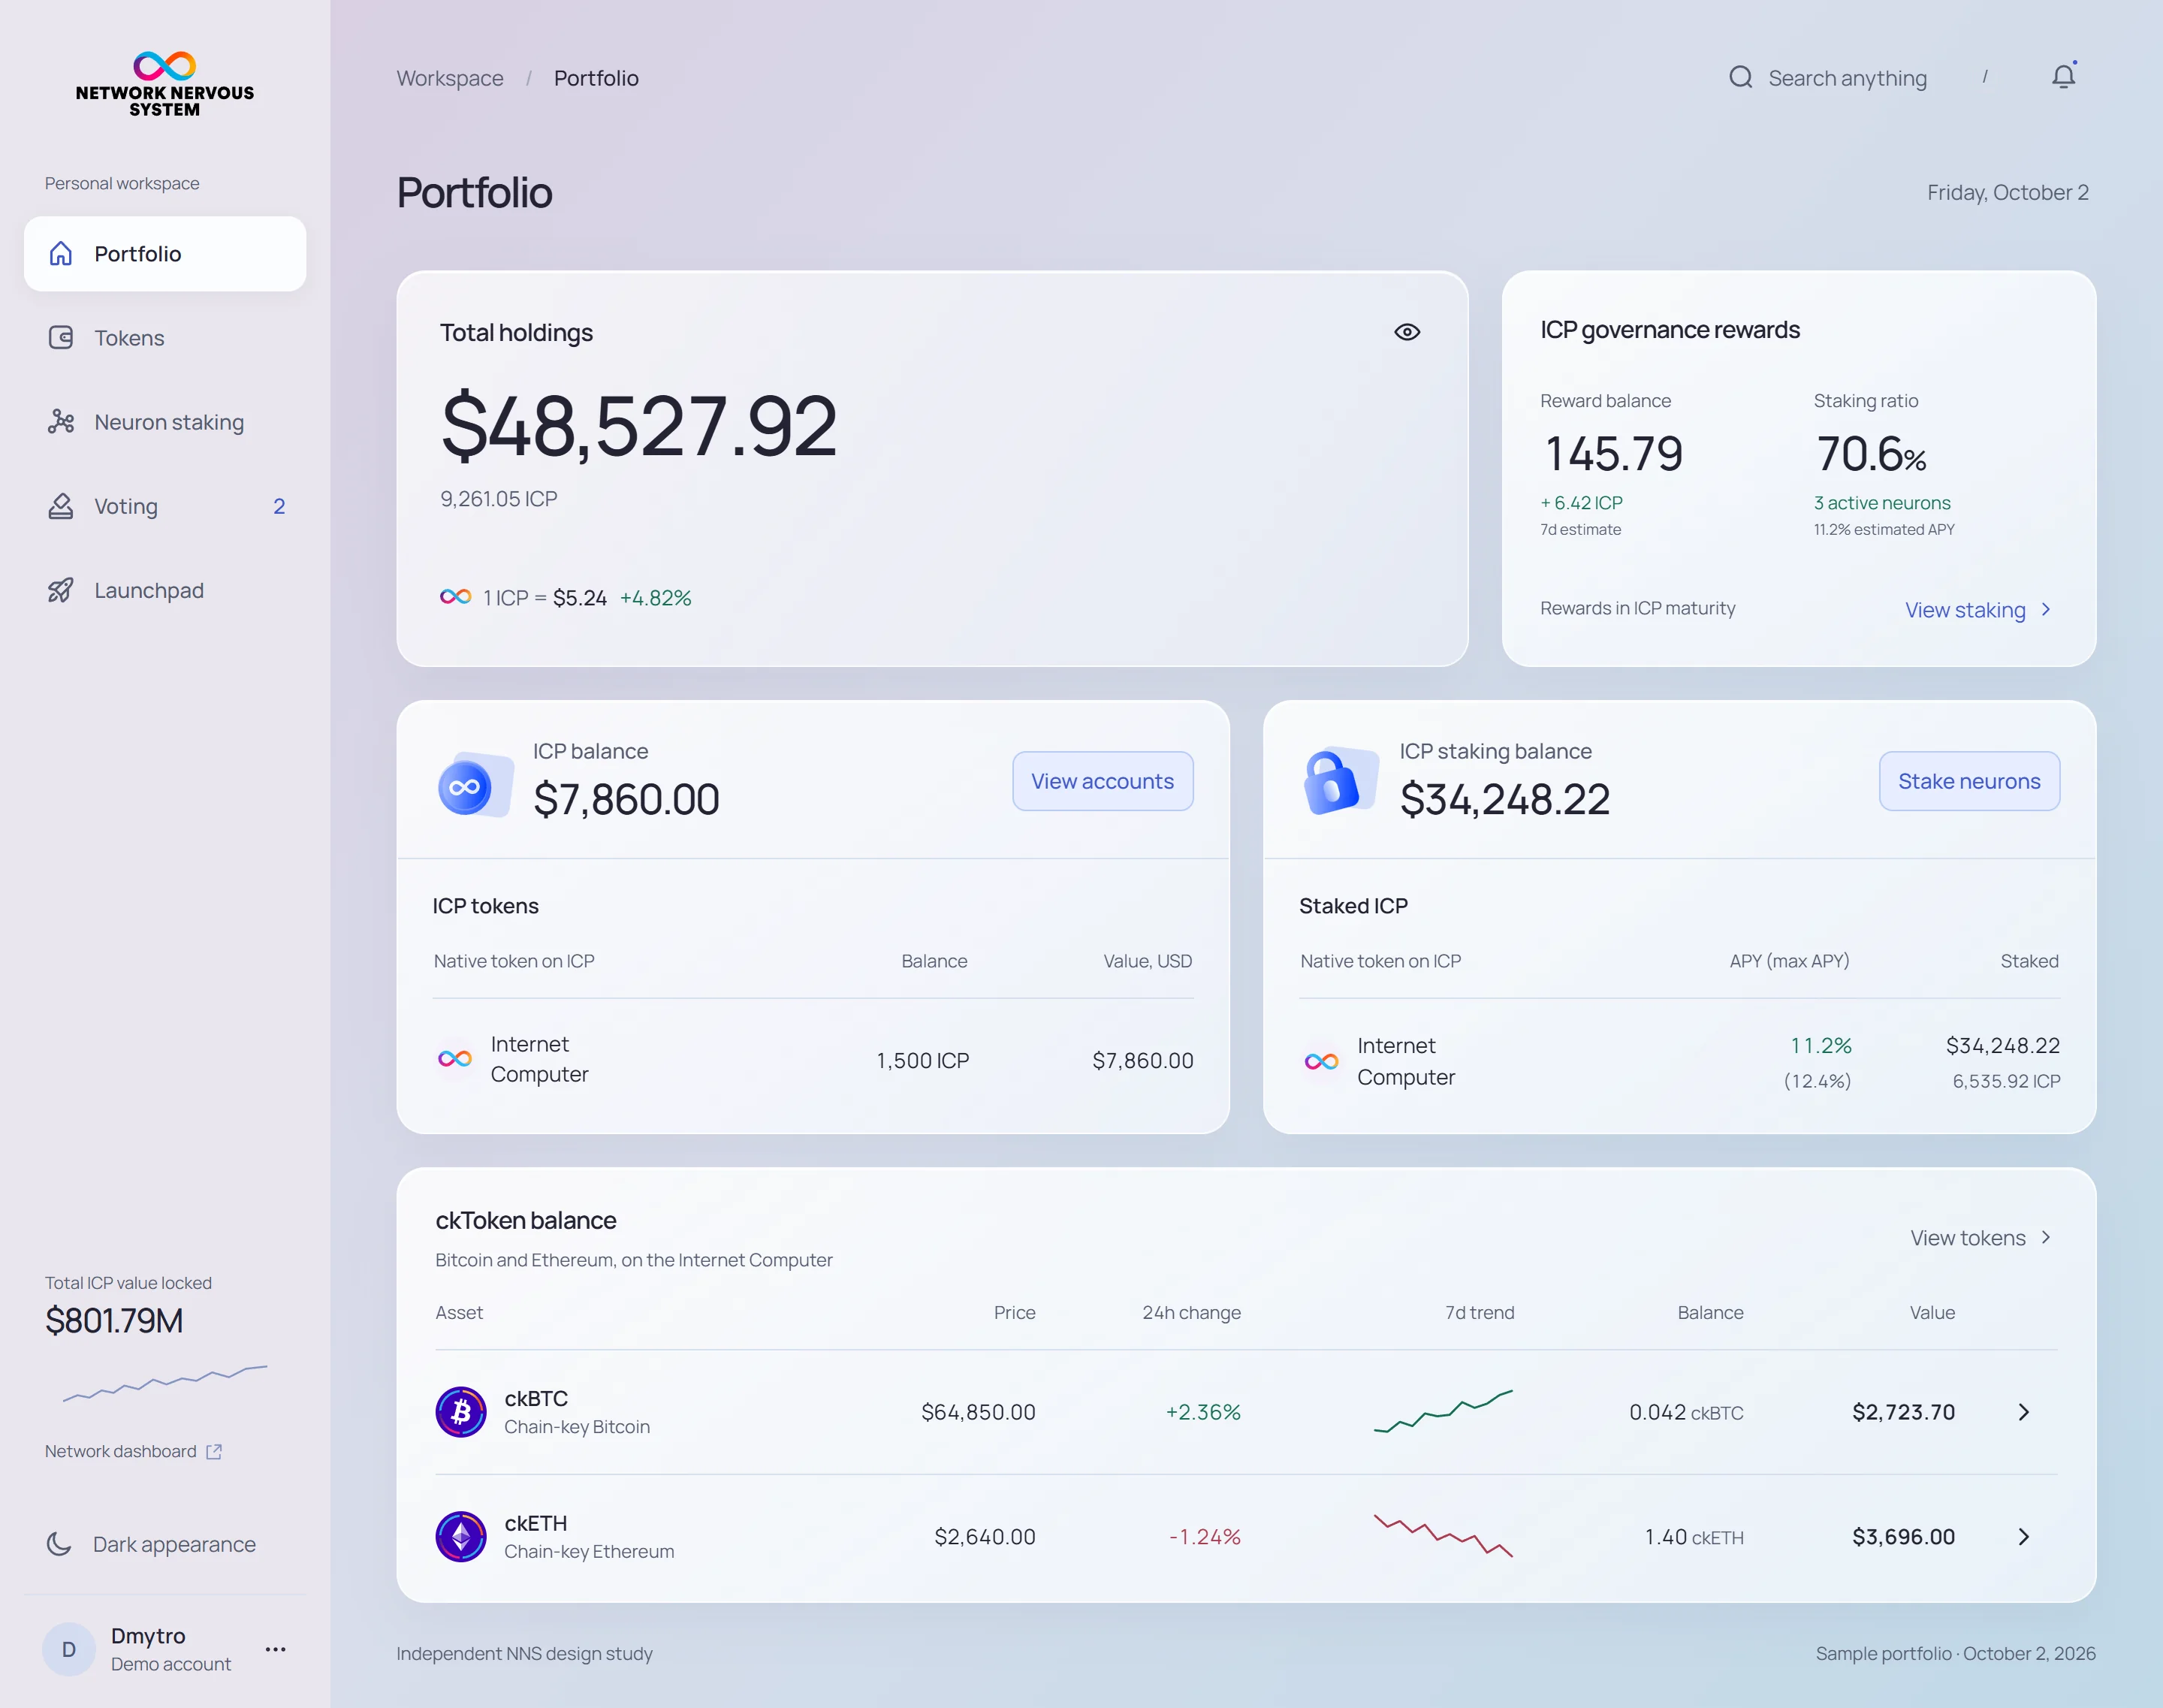2163x1708 pixels.
Task: Click the chevron next to View tokens
Action: coord(2046,1237)
